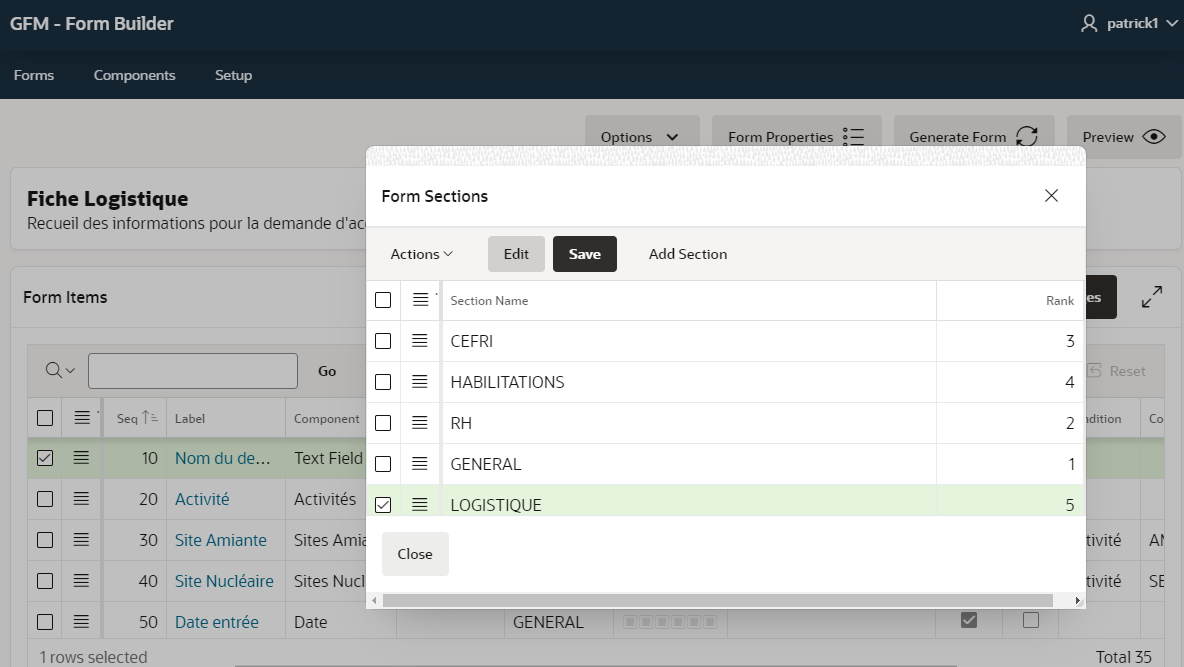
Task: Click the Generate Form refresh icon
Action: tap(1029, 136)
